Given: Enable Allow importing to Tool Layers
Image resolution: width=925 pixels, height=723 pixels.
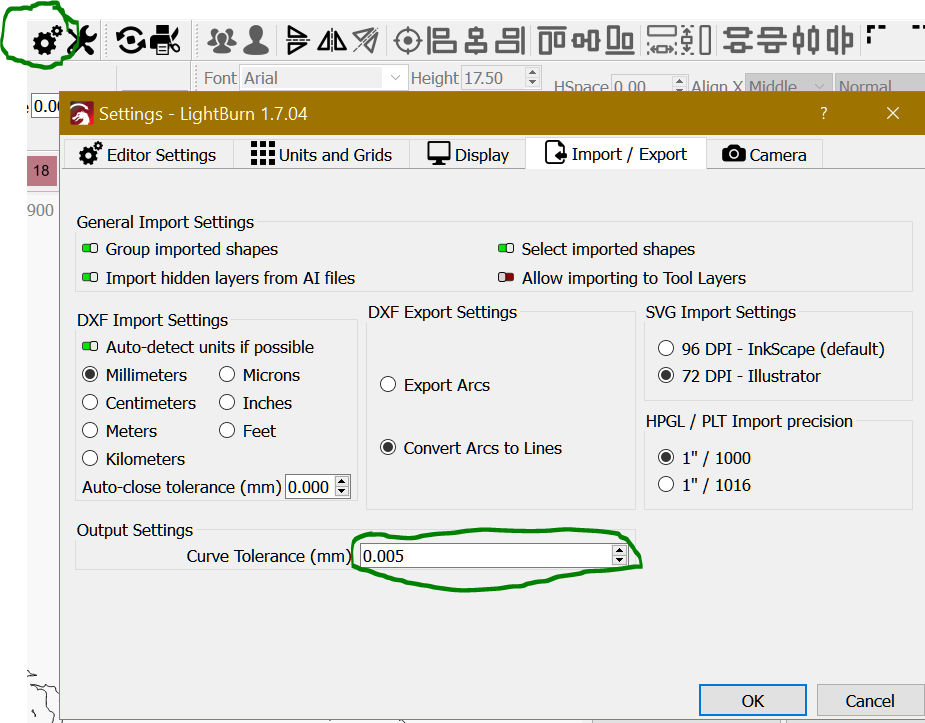Looking at the screenshot, I should pos(506,277).
